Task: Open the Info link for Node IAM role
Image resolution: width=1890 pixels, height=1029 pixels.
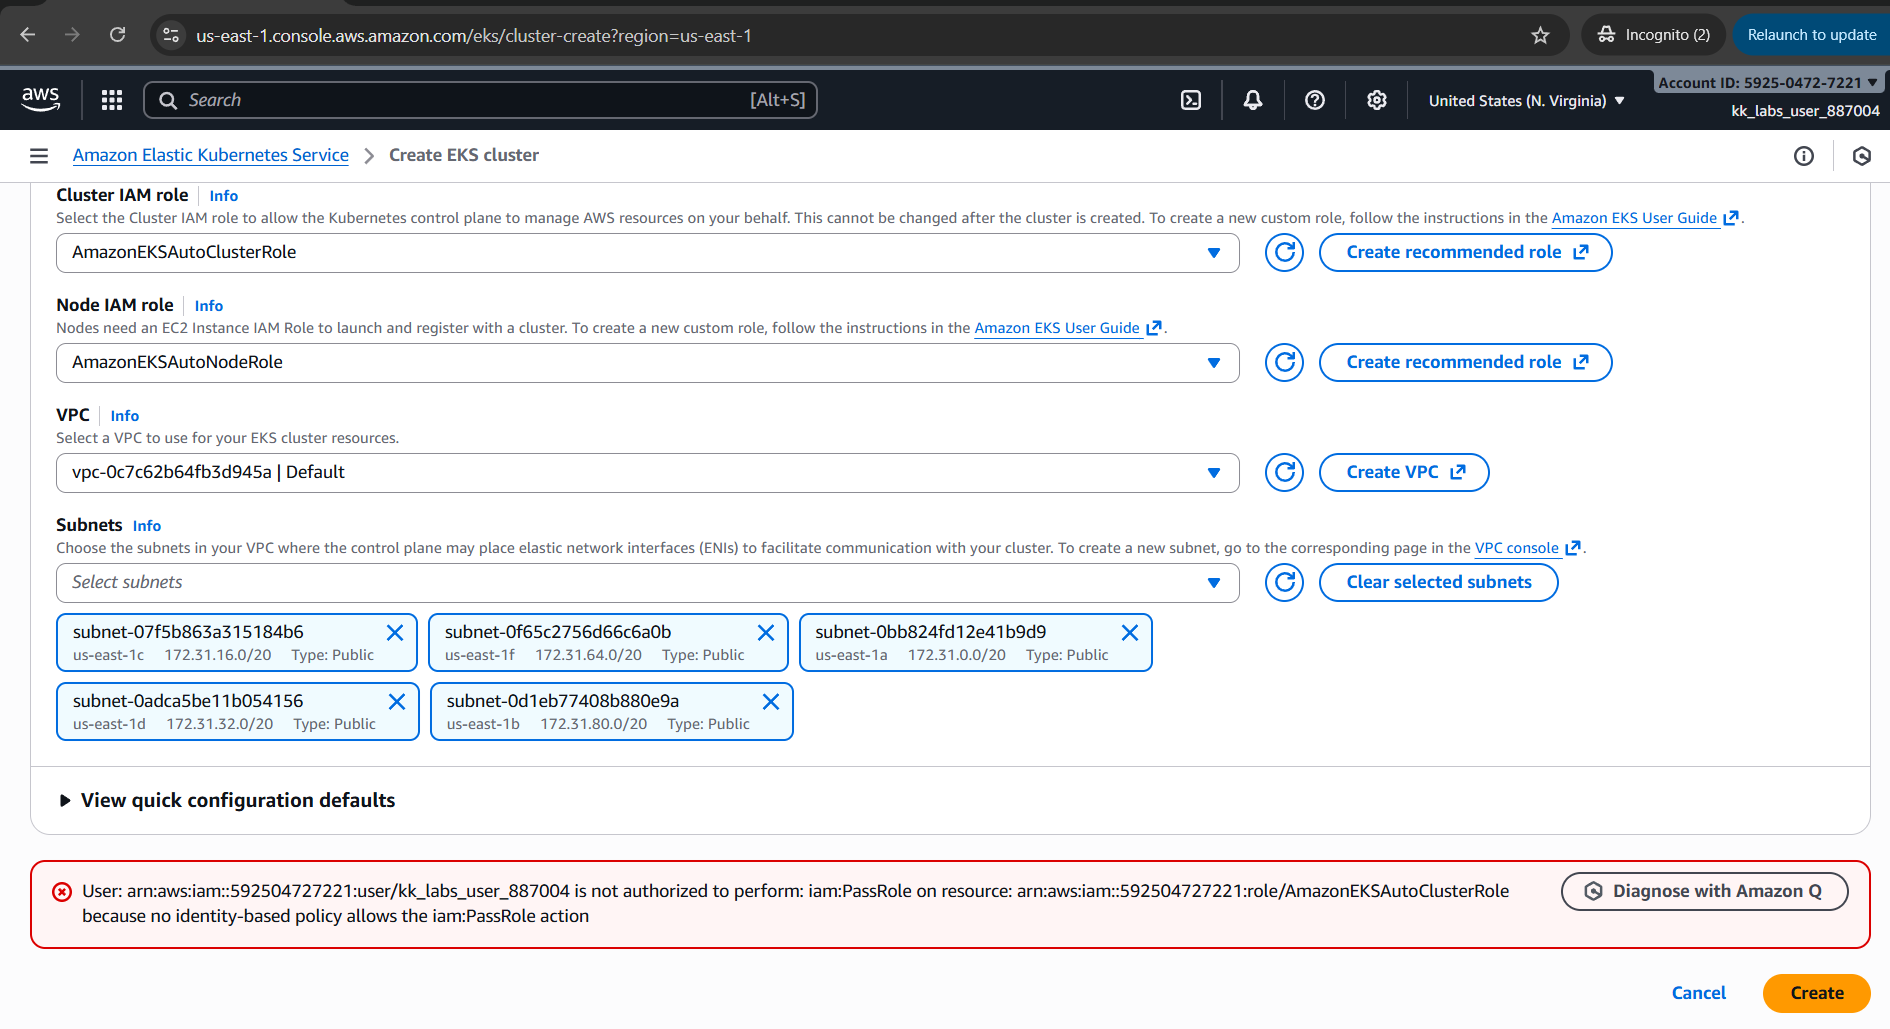Action: (209, 306)
